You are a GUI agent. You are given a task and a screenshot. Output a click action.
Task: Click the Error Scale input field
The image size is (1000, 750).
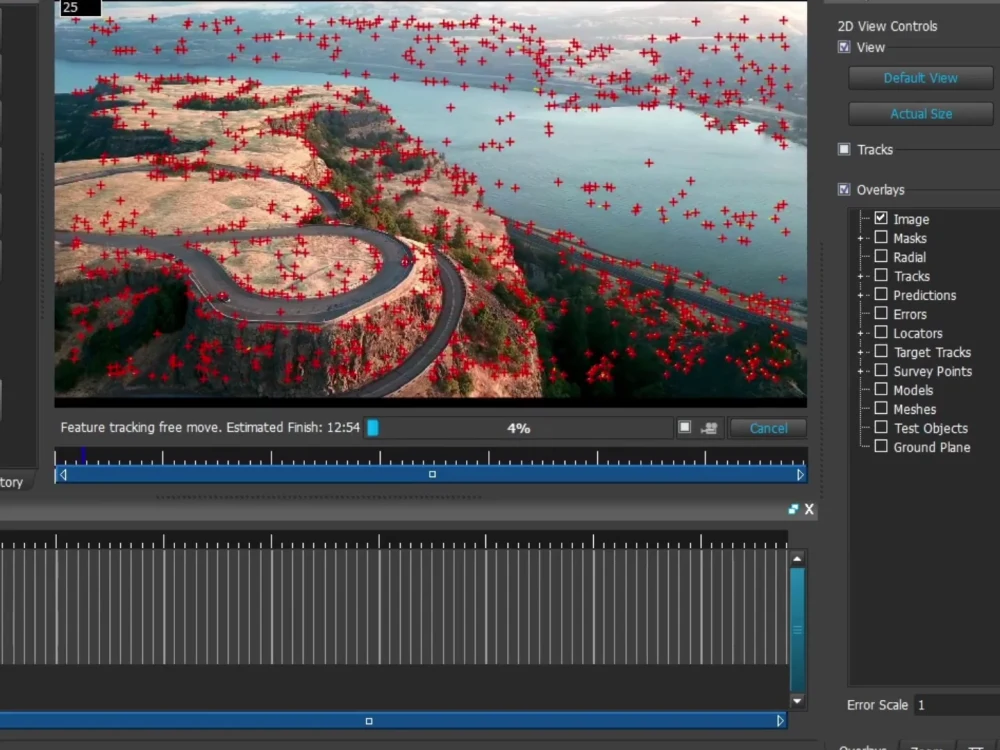click(957, 705)
